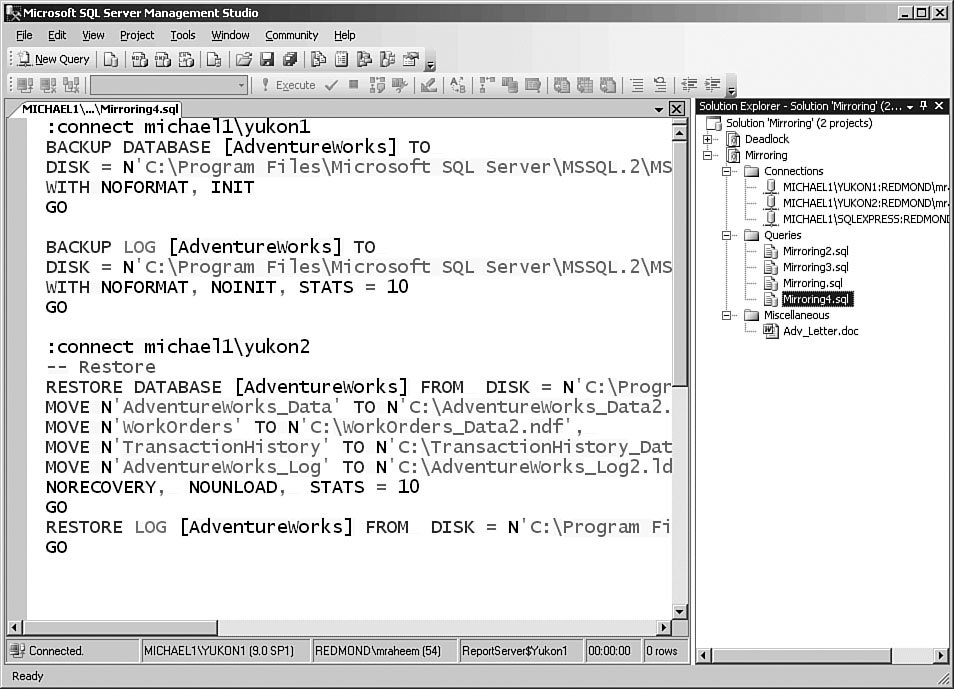Analyze query in Database Engine Tuning Advisor

[400, 85]
